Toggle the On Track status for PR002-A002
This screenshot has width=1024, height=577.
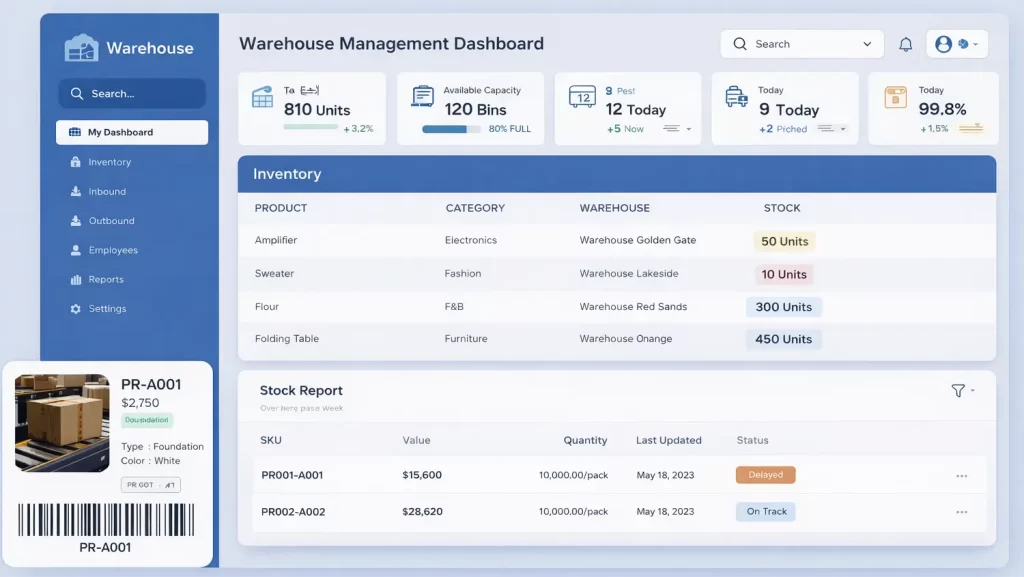point(765,511)
